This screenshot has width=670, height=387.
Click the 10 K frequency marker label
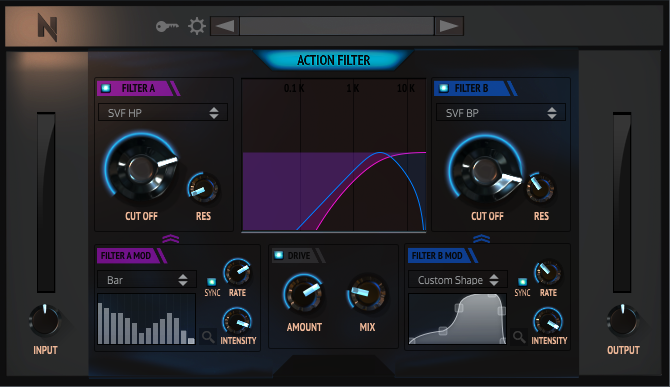406,88
